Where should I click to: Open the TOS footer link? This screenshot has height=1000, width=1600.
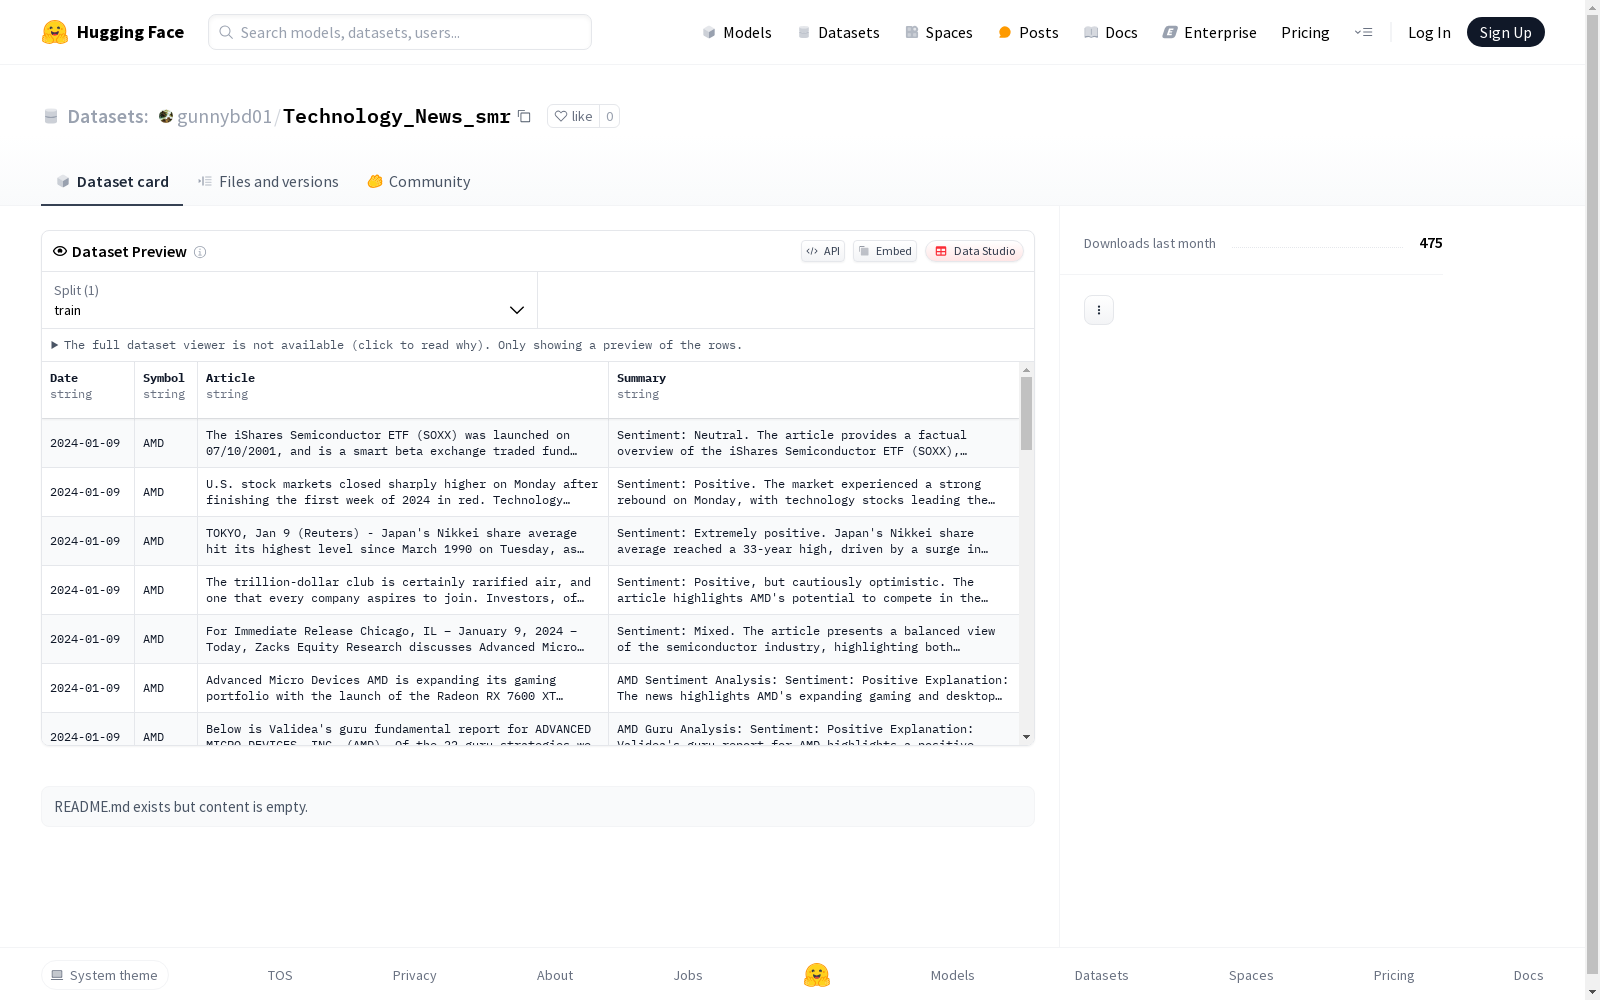pyautogui.click(x=280, y=975)
